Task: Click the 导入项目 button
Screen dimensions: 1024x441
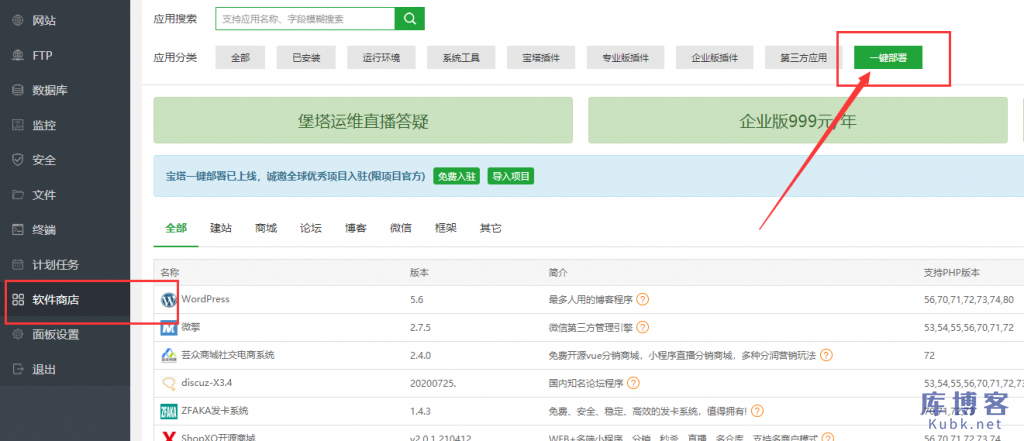Action: pyautogui.click(x=511, y=177)
